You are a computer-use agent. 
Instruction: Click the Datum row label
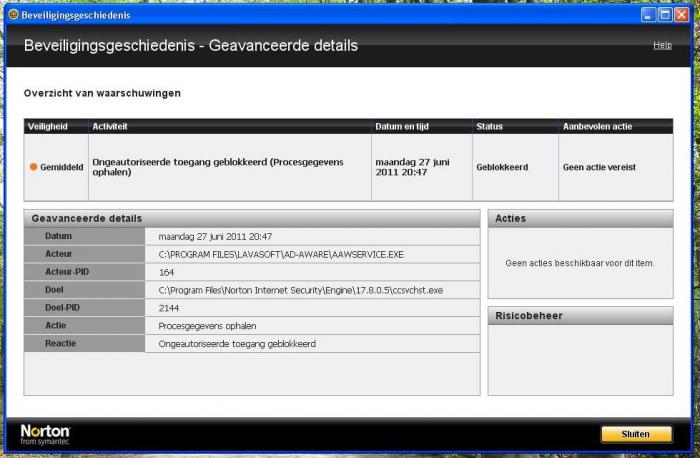85,236
